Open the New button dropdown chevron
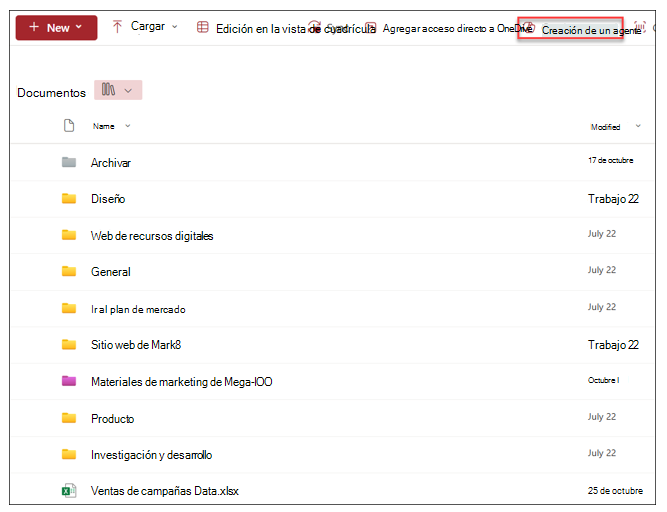667x512 pixels. click(79, 27)
